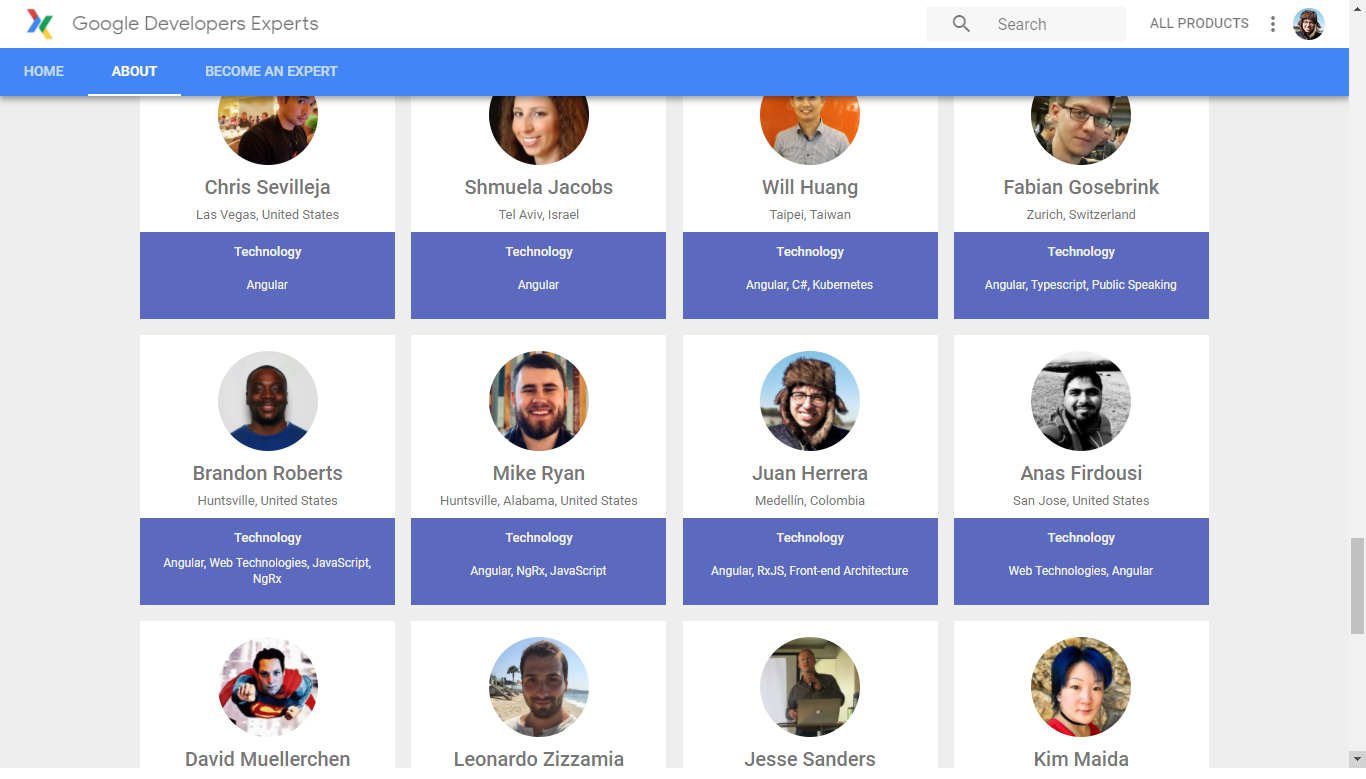The height and width of the screenshot is (779, 1366).
Task: Open Anas Firdousi name link
Action: tap(1081, 473)
